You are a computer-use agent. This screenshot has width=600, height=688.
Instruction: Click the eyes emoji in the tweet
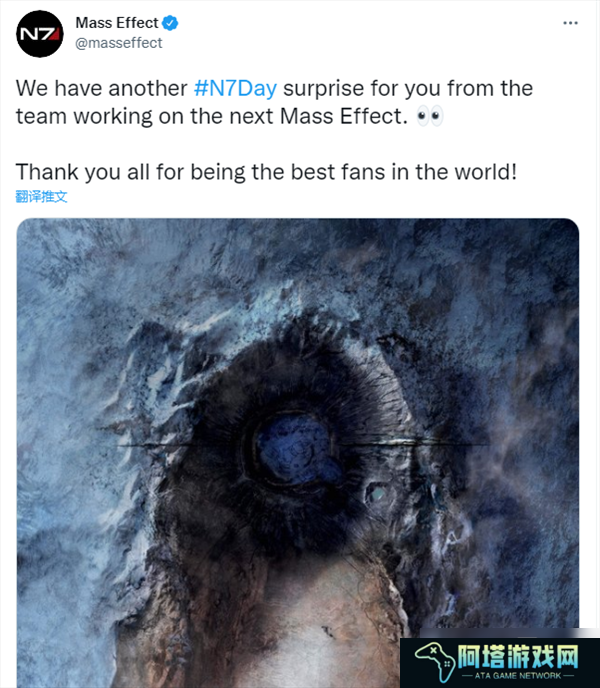point(430,116)
